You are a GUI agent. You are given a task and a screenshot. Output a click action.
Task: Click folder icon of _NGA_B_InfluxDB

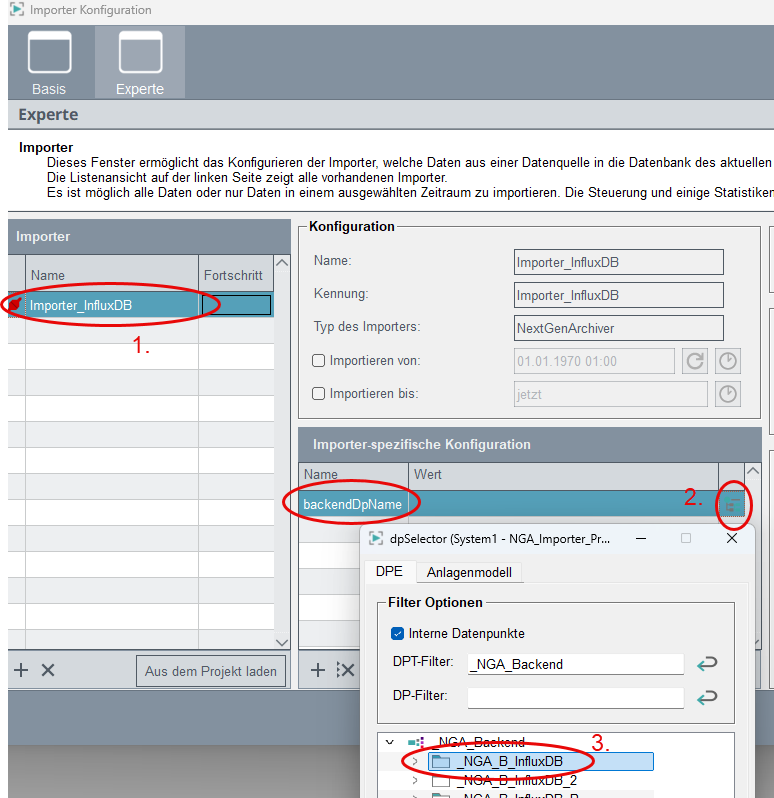[x=441, y=761]
